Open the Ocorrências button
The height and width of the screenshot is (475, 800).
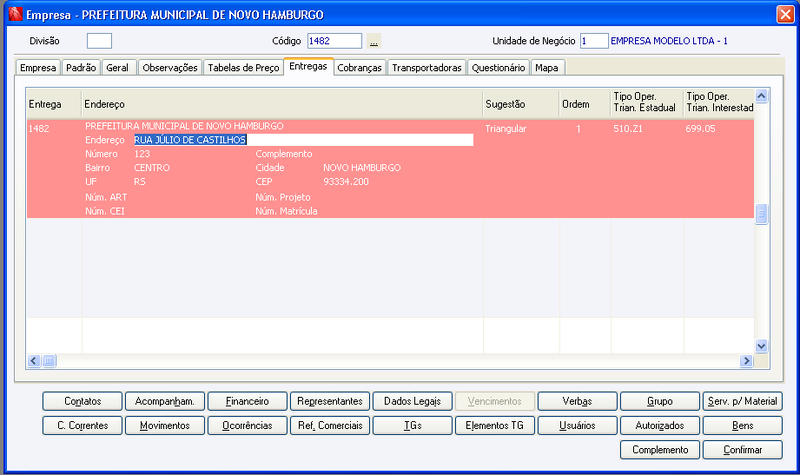click(247, 426)
